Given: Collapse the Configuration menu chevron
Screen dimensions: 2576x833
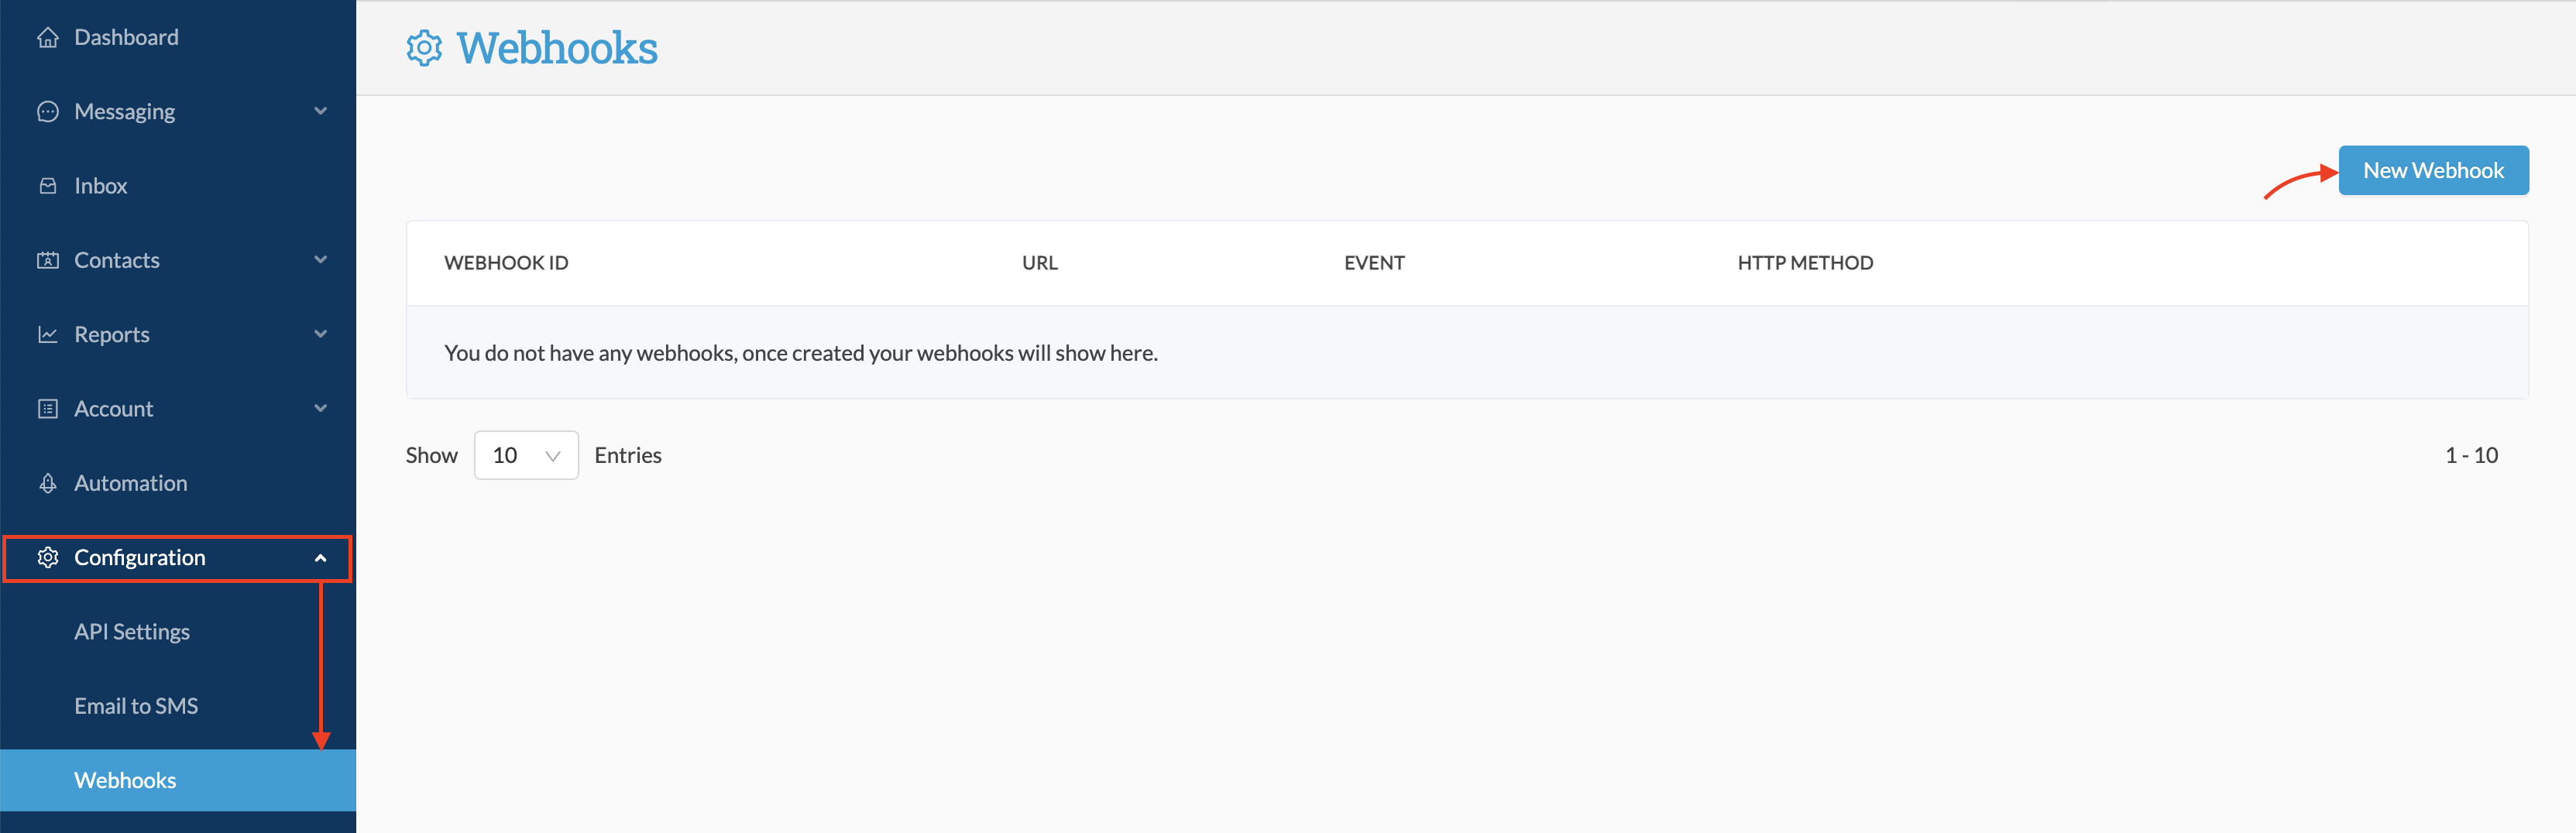Looking at the screenshot, I should pos(321,558).
